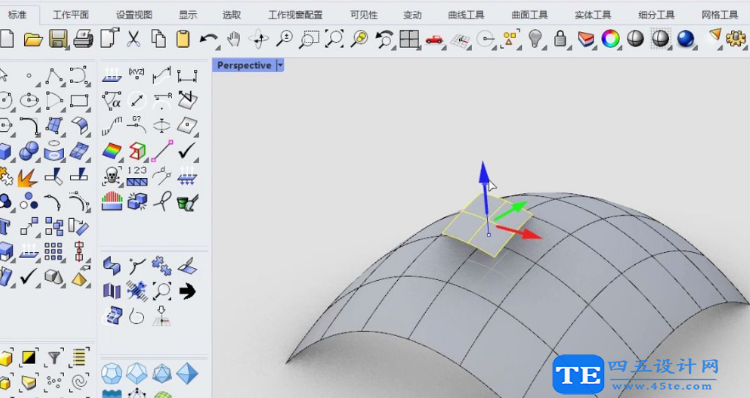Click the 3x3 grid Array icon
The height and width of the screenshot is (398, 750).
tap(54, 251)
